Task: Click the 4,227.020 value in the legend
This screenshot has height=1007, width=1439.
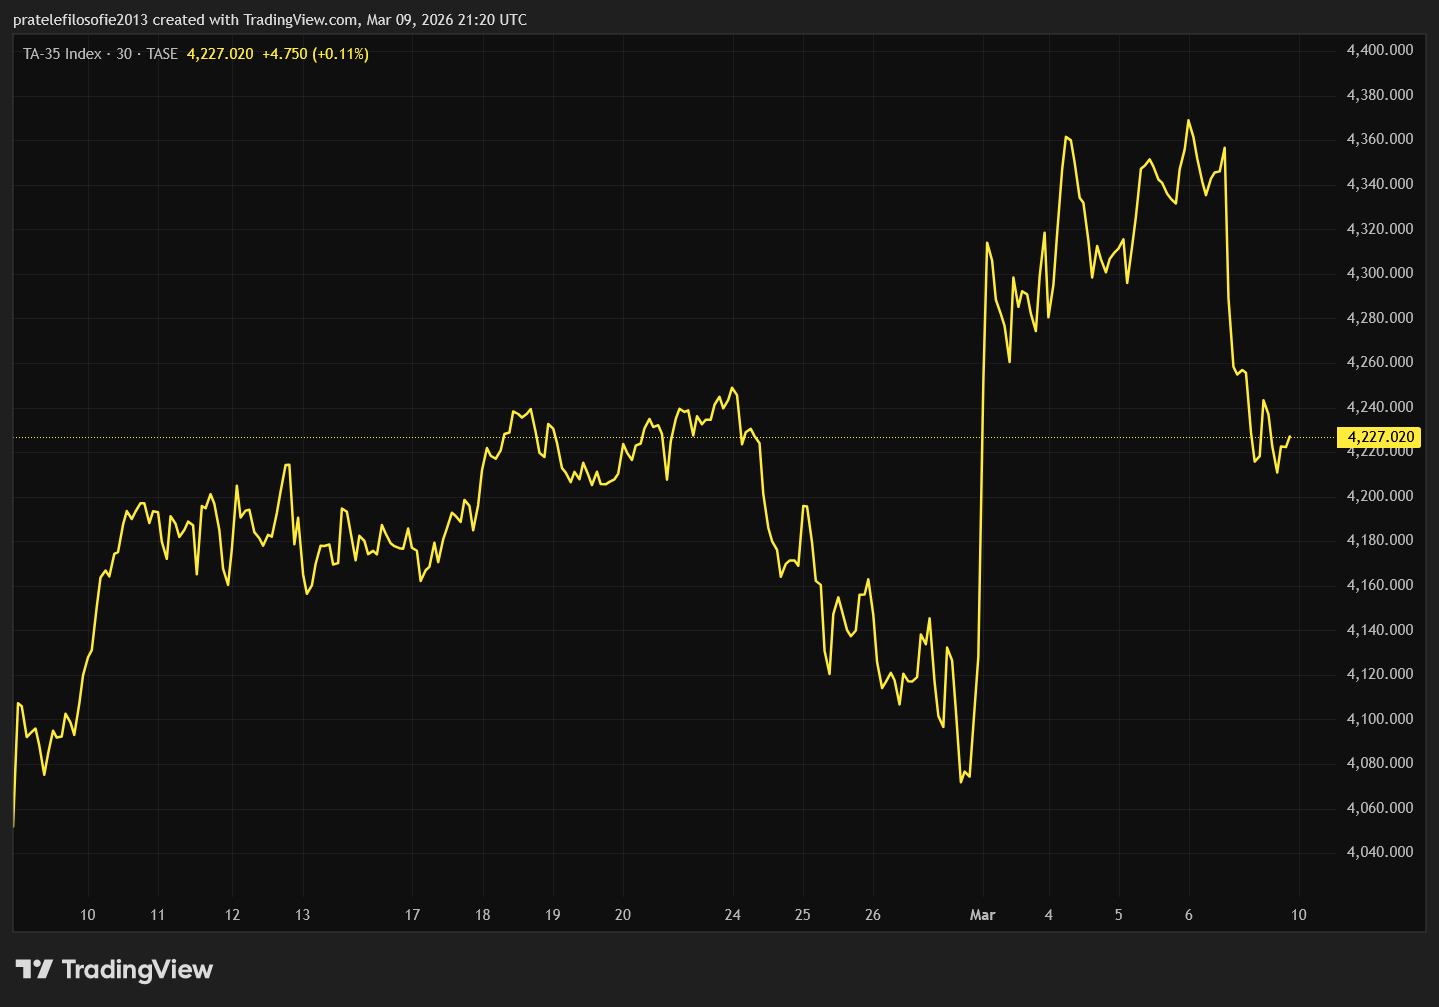Action: click(x=220, y=54)
